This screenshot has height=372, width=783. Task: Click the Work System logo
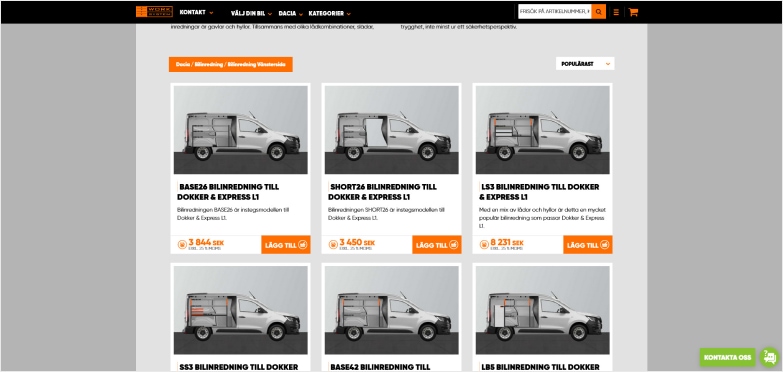click(x=154, y=11)
